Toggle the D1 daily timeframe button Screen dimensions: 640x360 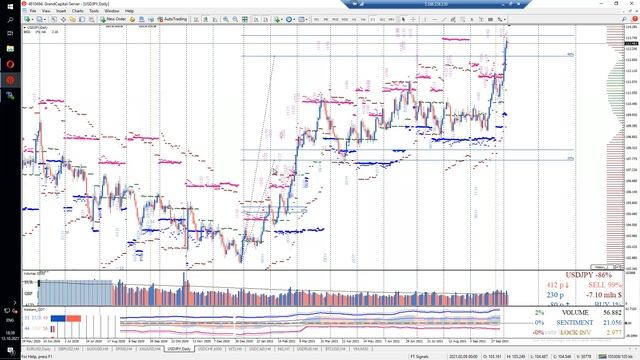(x=372, y=19)
